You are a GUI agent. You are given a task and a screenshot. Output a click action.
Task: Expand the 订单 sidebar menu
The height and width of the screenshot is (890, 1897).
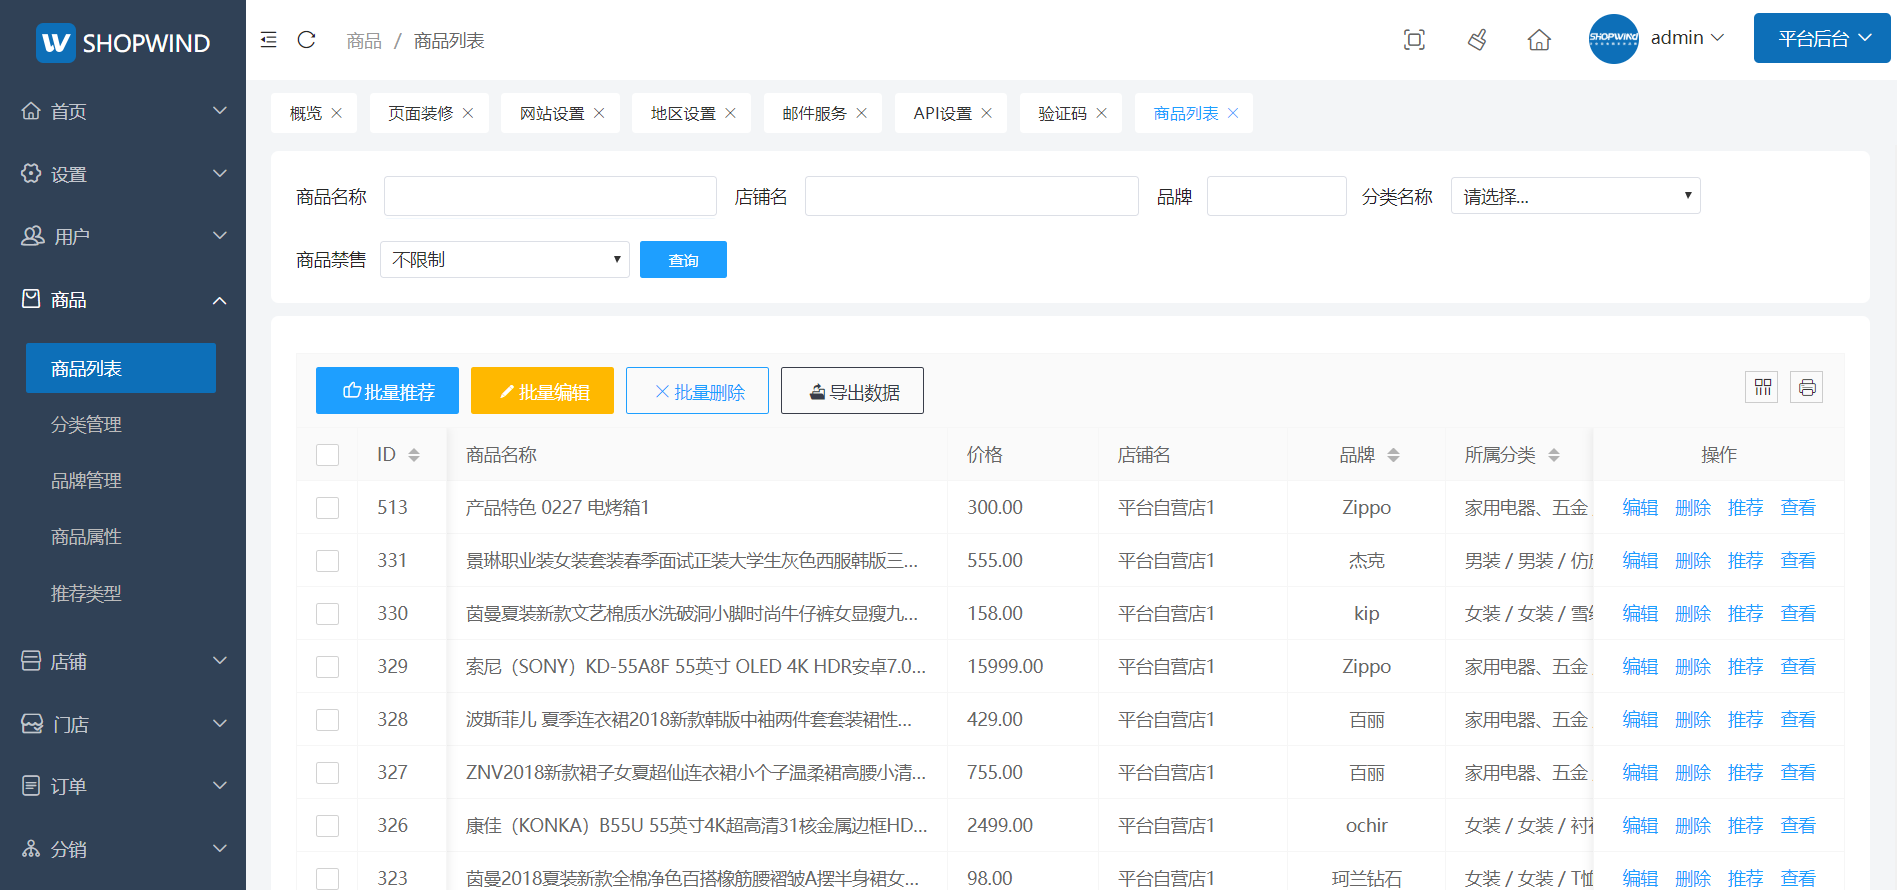pyautogui.click(x=123, y=786)
